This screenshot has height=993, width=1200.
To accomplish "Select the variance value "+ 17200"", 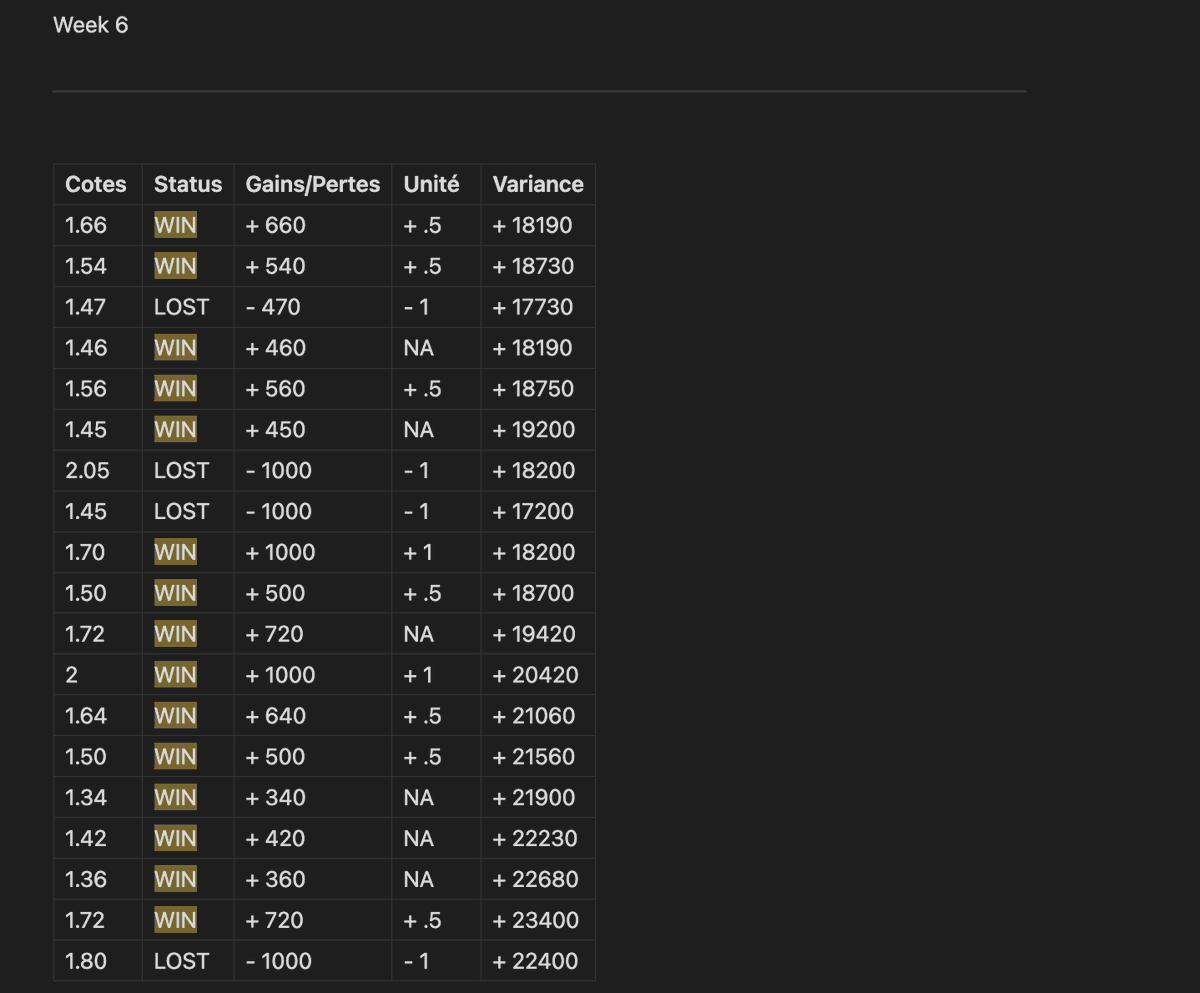I will (x=533, y=511).
